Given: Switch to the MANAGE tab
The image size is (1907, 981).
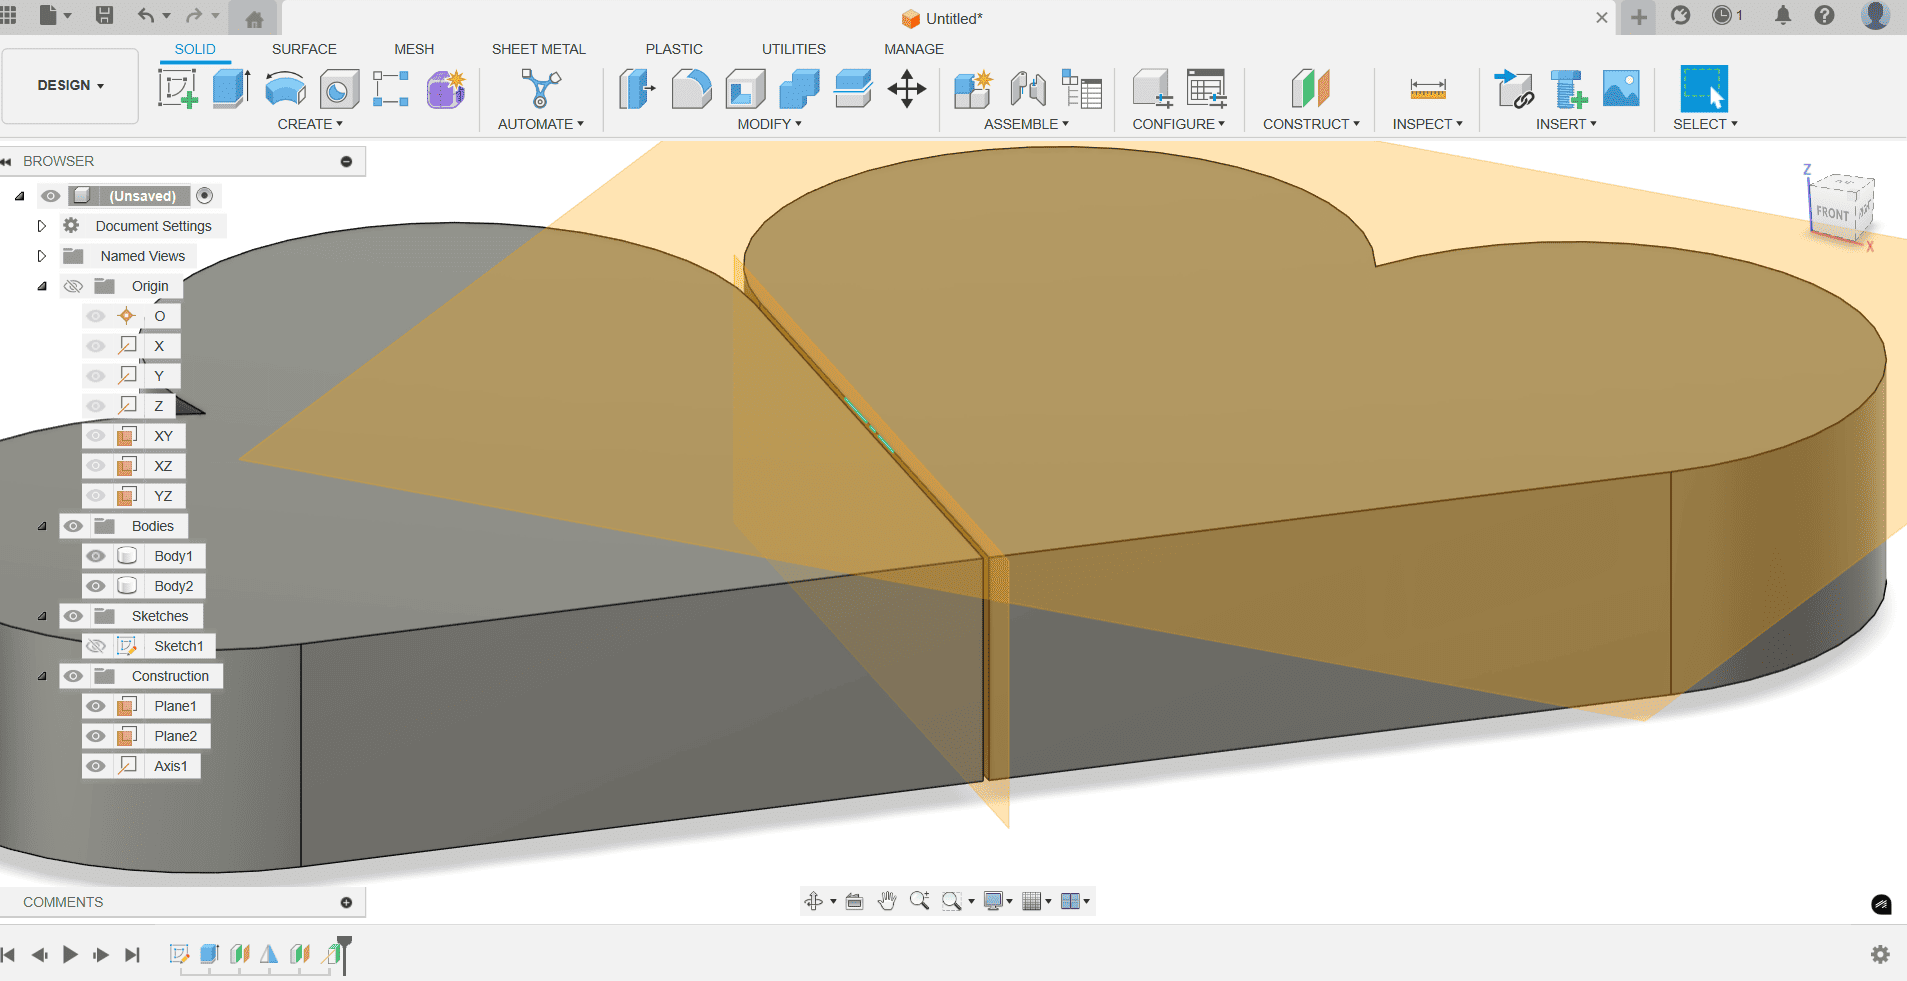Looking at the screenshot, I should [x=914, y=49].
